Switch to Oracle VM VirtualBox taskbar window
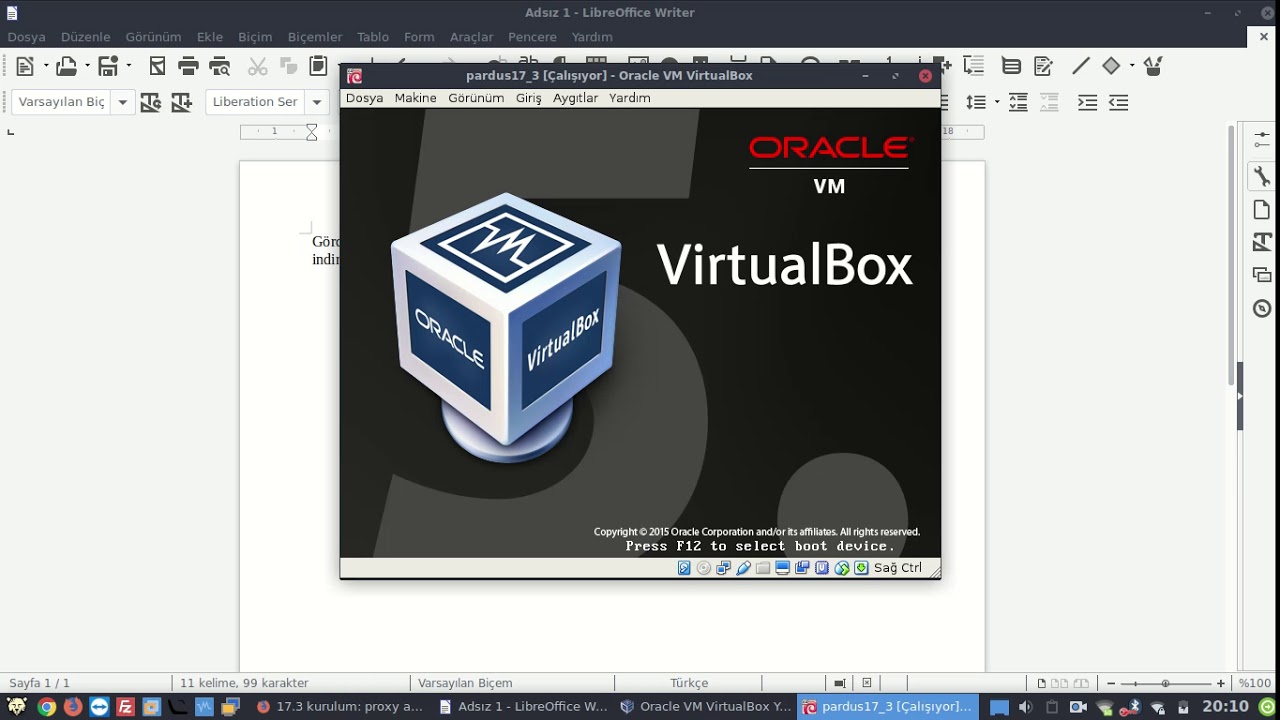 point(706,706)
